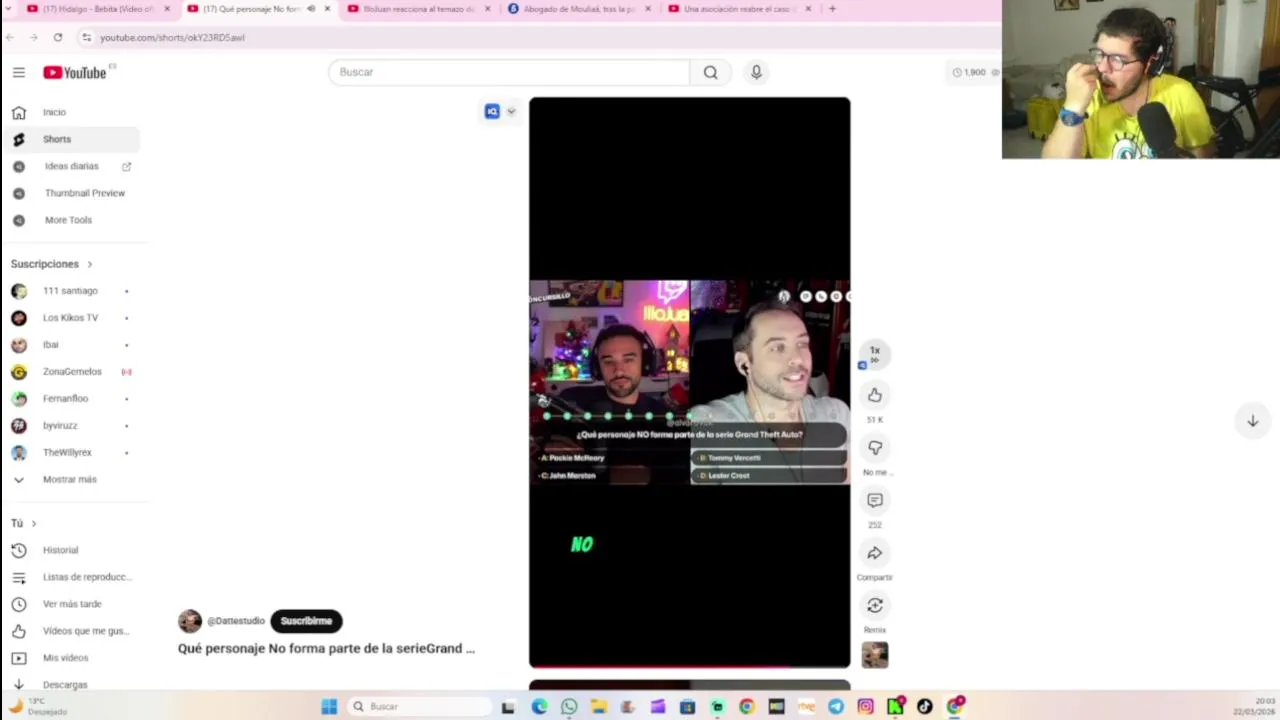Open the YouTube hamburger guide menu
The image size is (1280, 720).
(18, 72)
